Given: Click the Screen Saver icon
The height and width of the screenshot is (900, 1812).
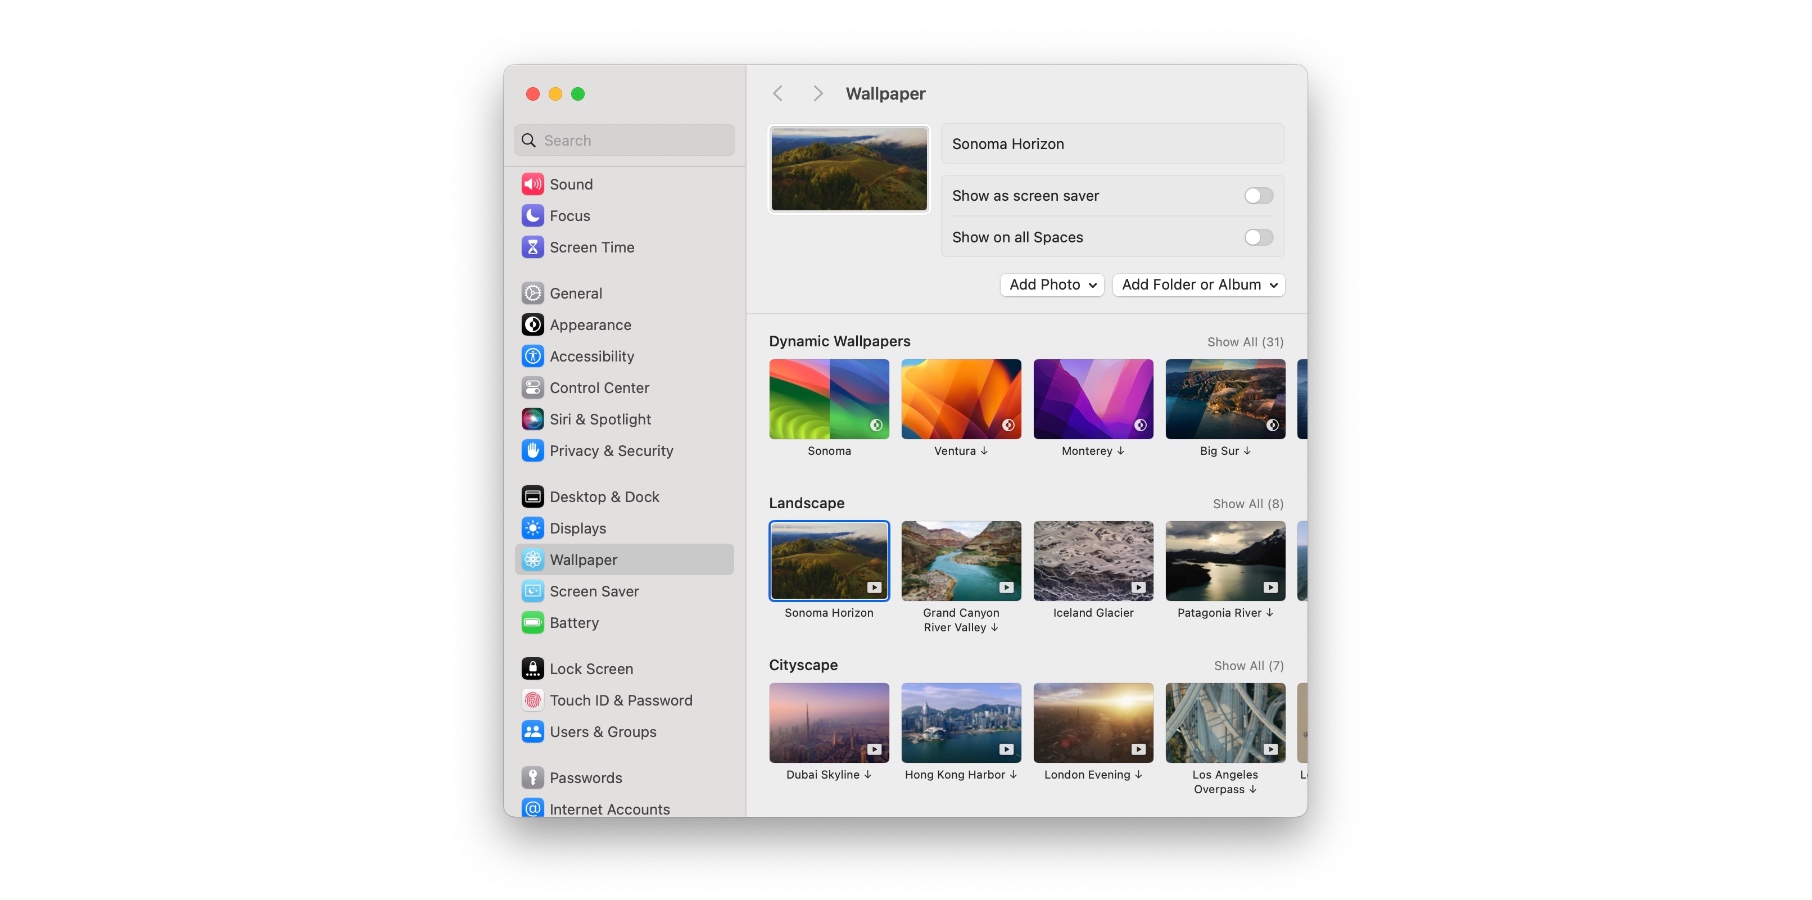Looking at the screenshot, I should (x=533, y=591).
